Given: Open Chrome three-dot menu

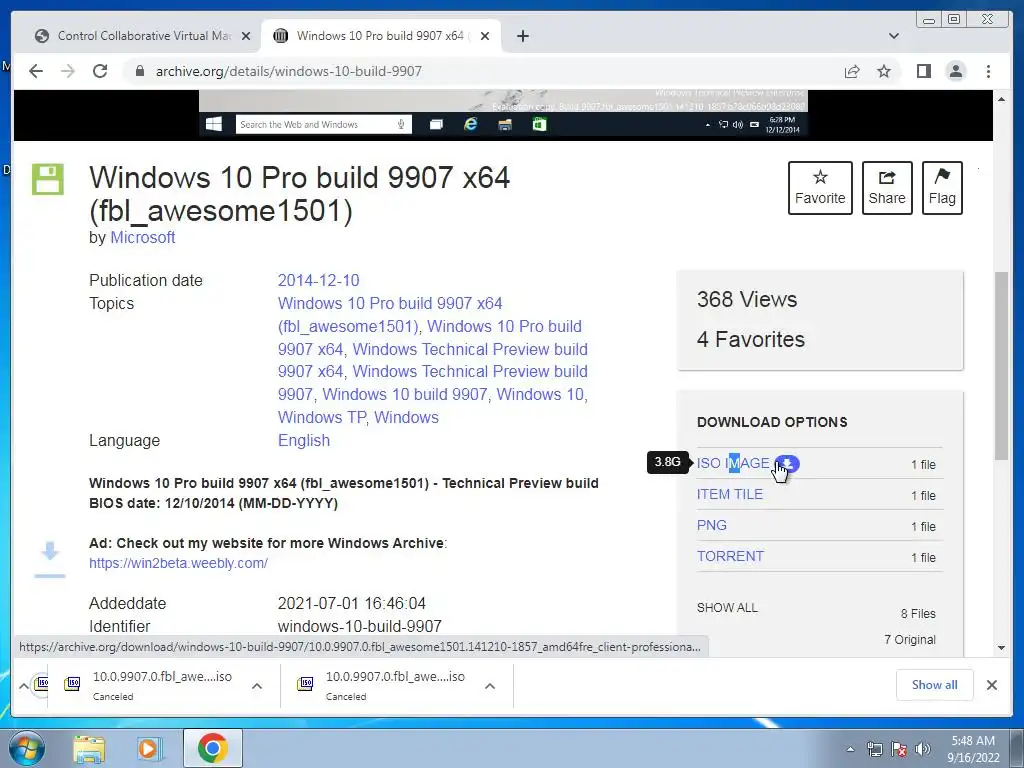Looking at the screenshot, I should click(x=988, y=71).
